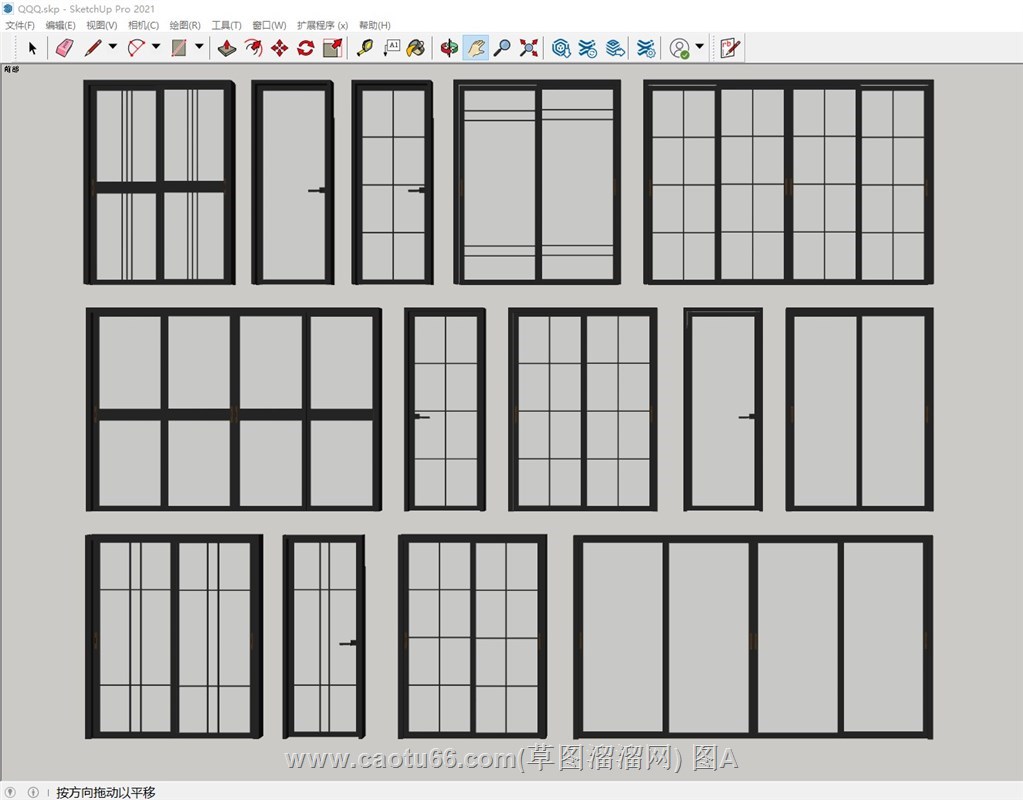Toggle the highlighted Pan hand tool
The width and height of the screenshot is (1023, 800).
click(x=476, y=48)
